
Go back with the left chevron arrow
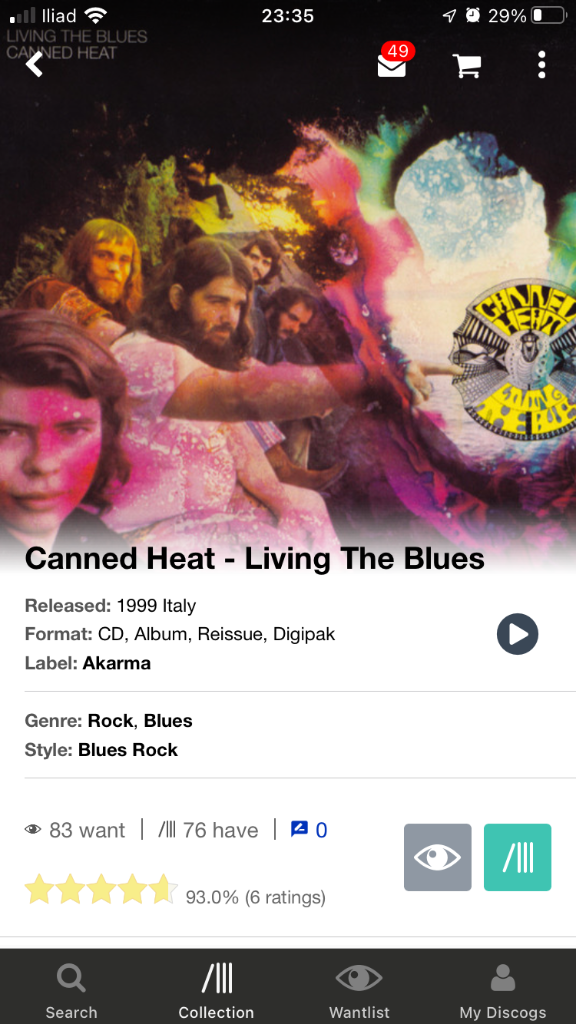[x=34, y=64]
